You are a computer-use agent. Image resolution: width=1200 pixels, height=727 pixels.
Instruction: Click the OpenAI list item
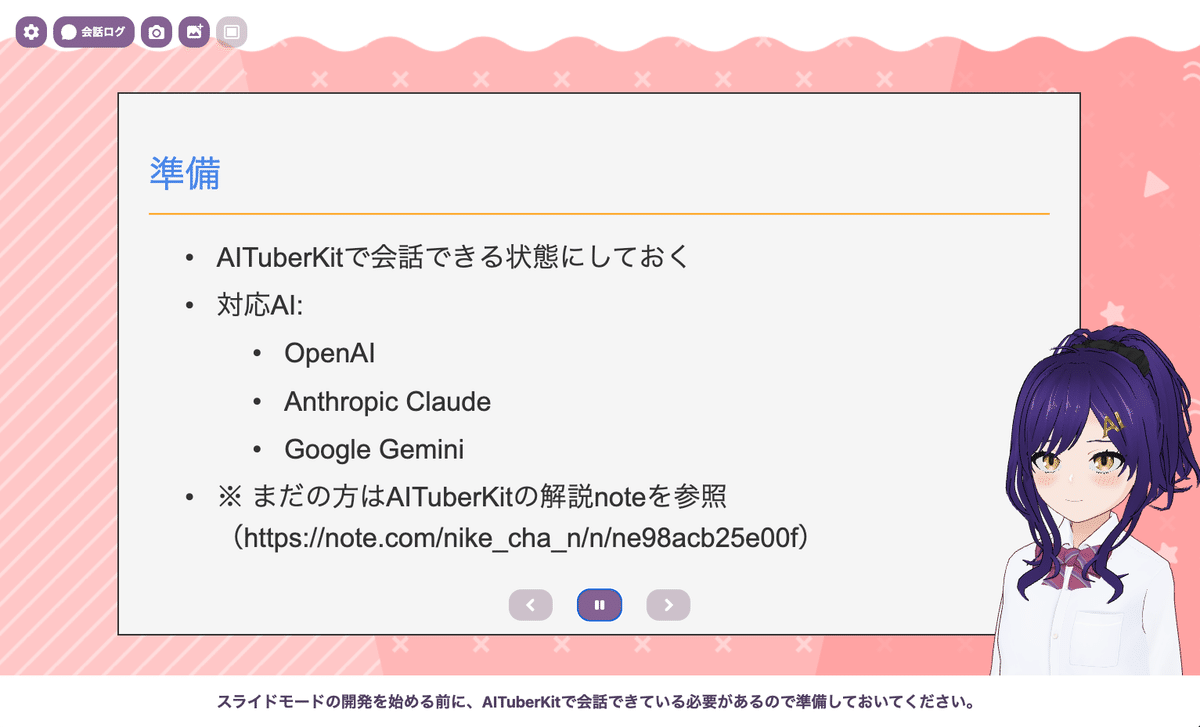click(x=330, y=353)
